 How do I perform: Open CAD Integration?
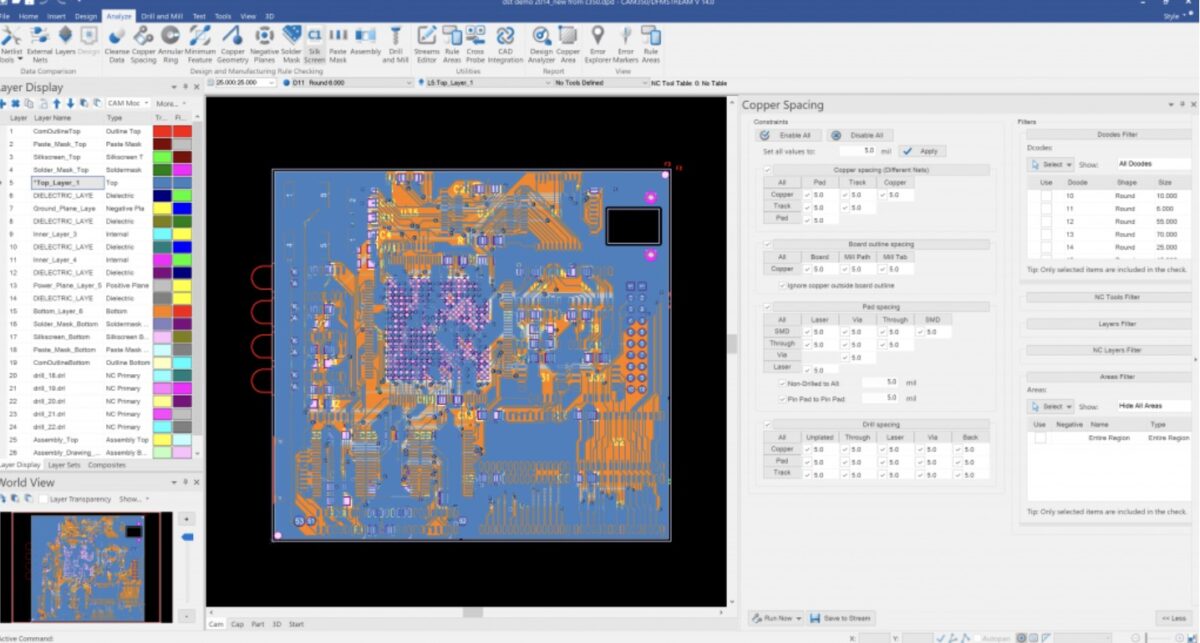click(505, 44)
